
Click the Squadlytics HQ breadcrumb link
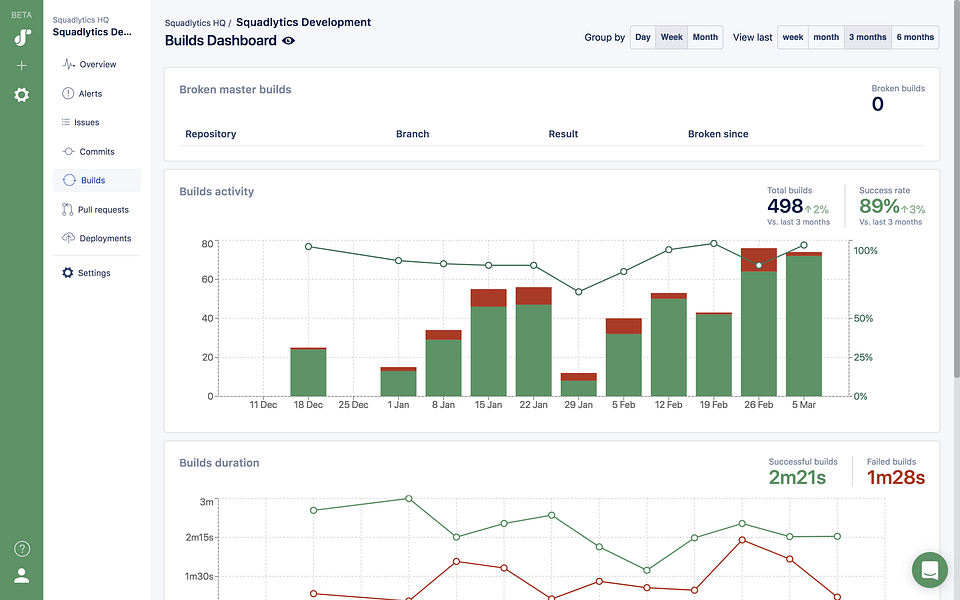click(195, 23)
